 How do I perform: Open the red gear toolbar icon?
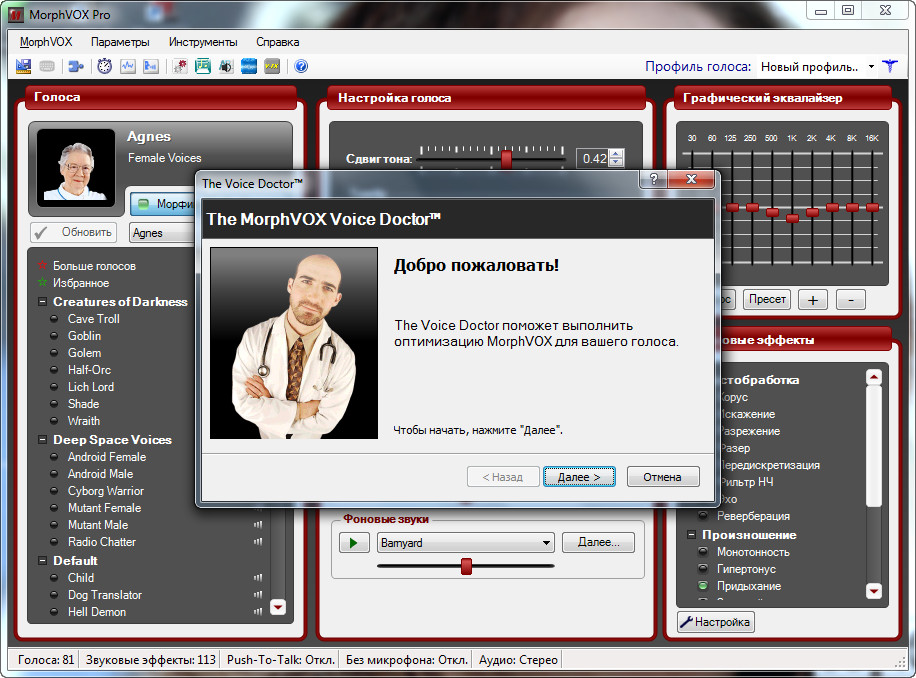[180, 66]
